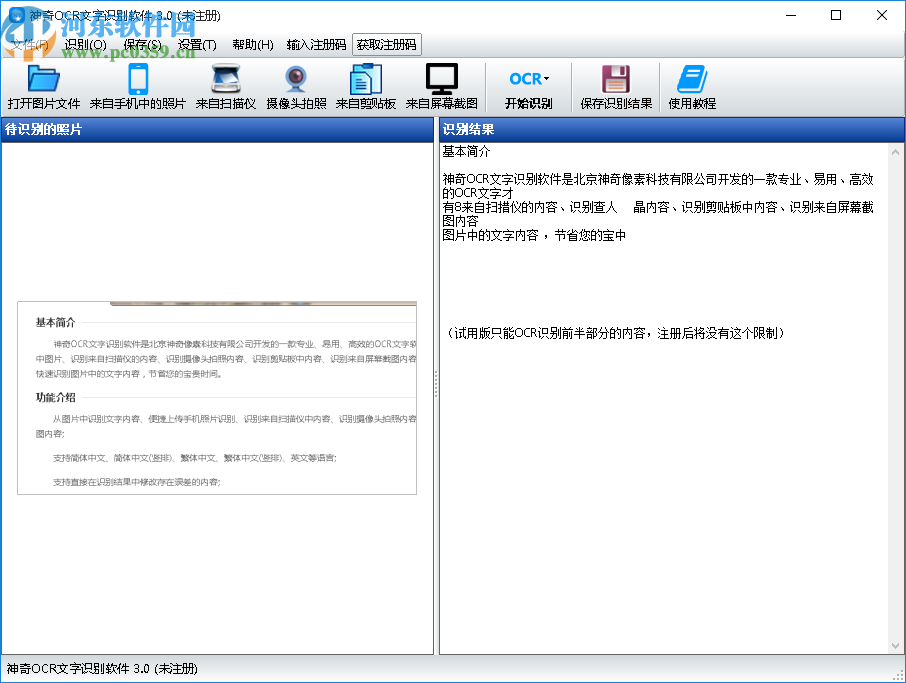The image size is (906, 683).
Task: Select the scanner source icon
Action: [225, 79]
